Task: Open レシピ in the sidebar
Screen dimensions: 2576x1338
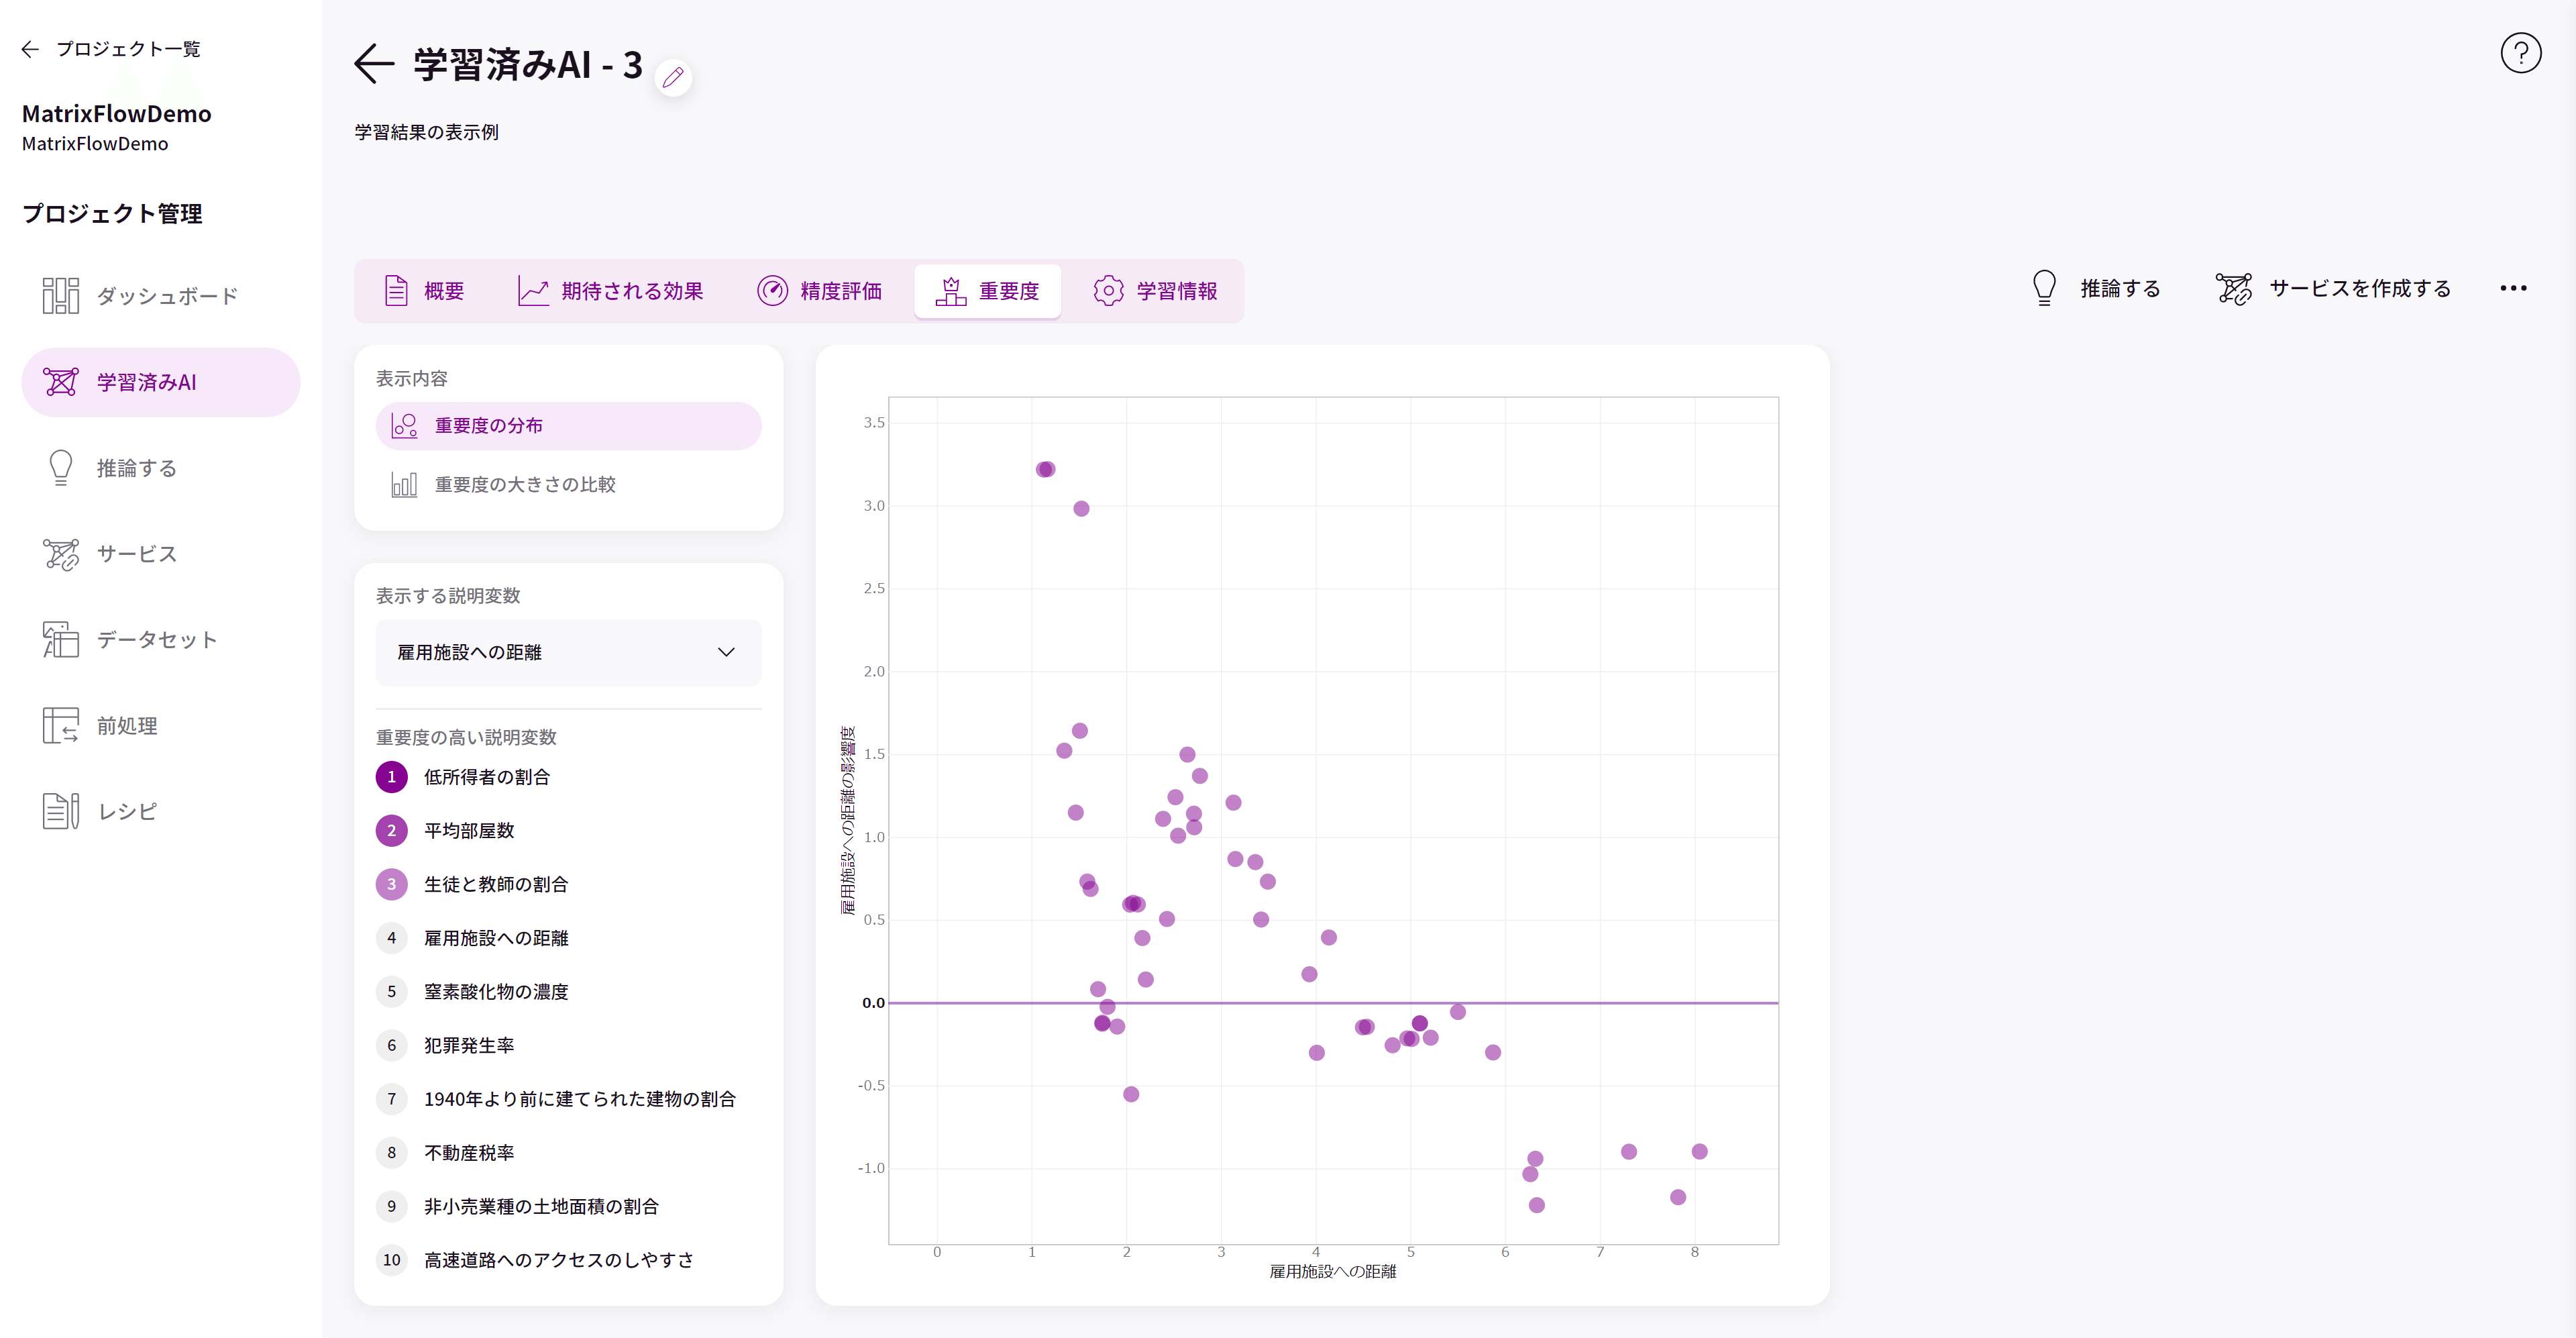Action: (x=127, y=811)
